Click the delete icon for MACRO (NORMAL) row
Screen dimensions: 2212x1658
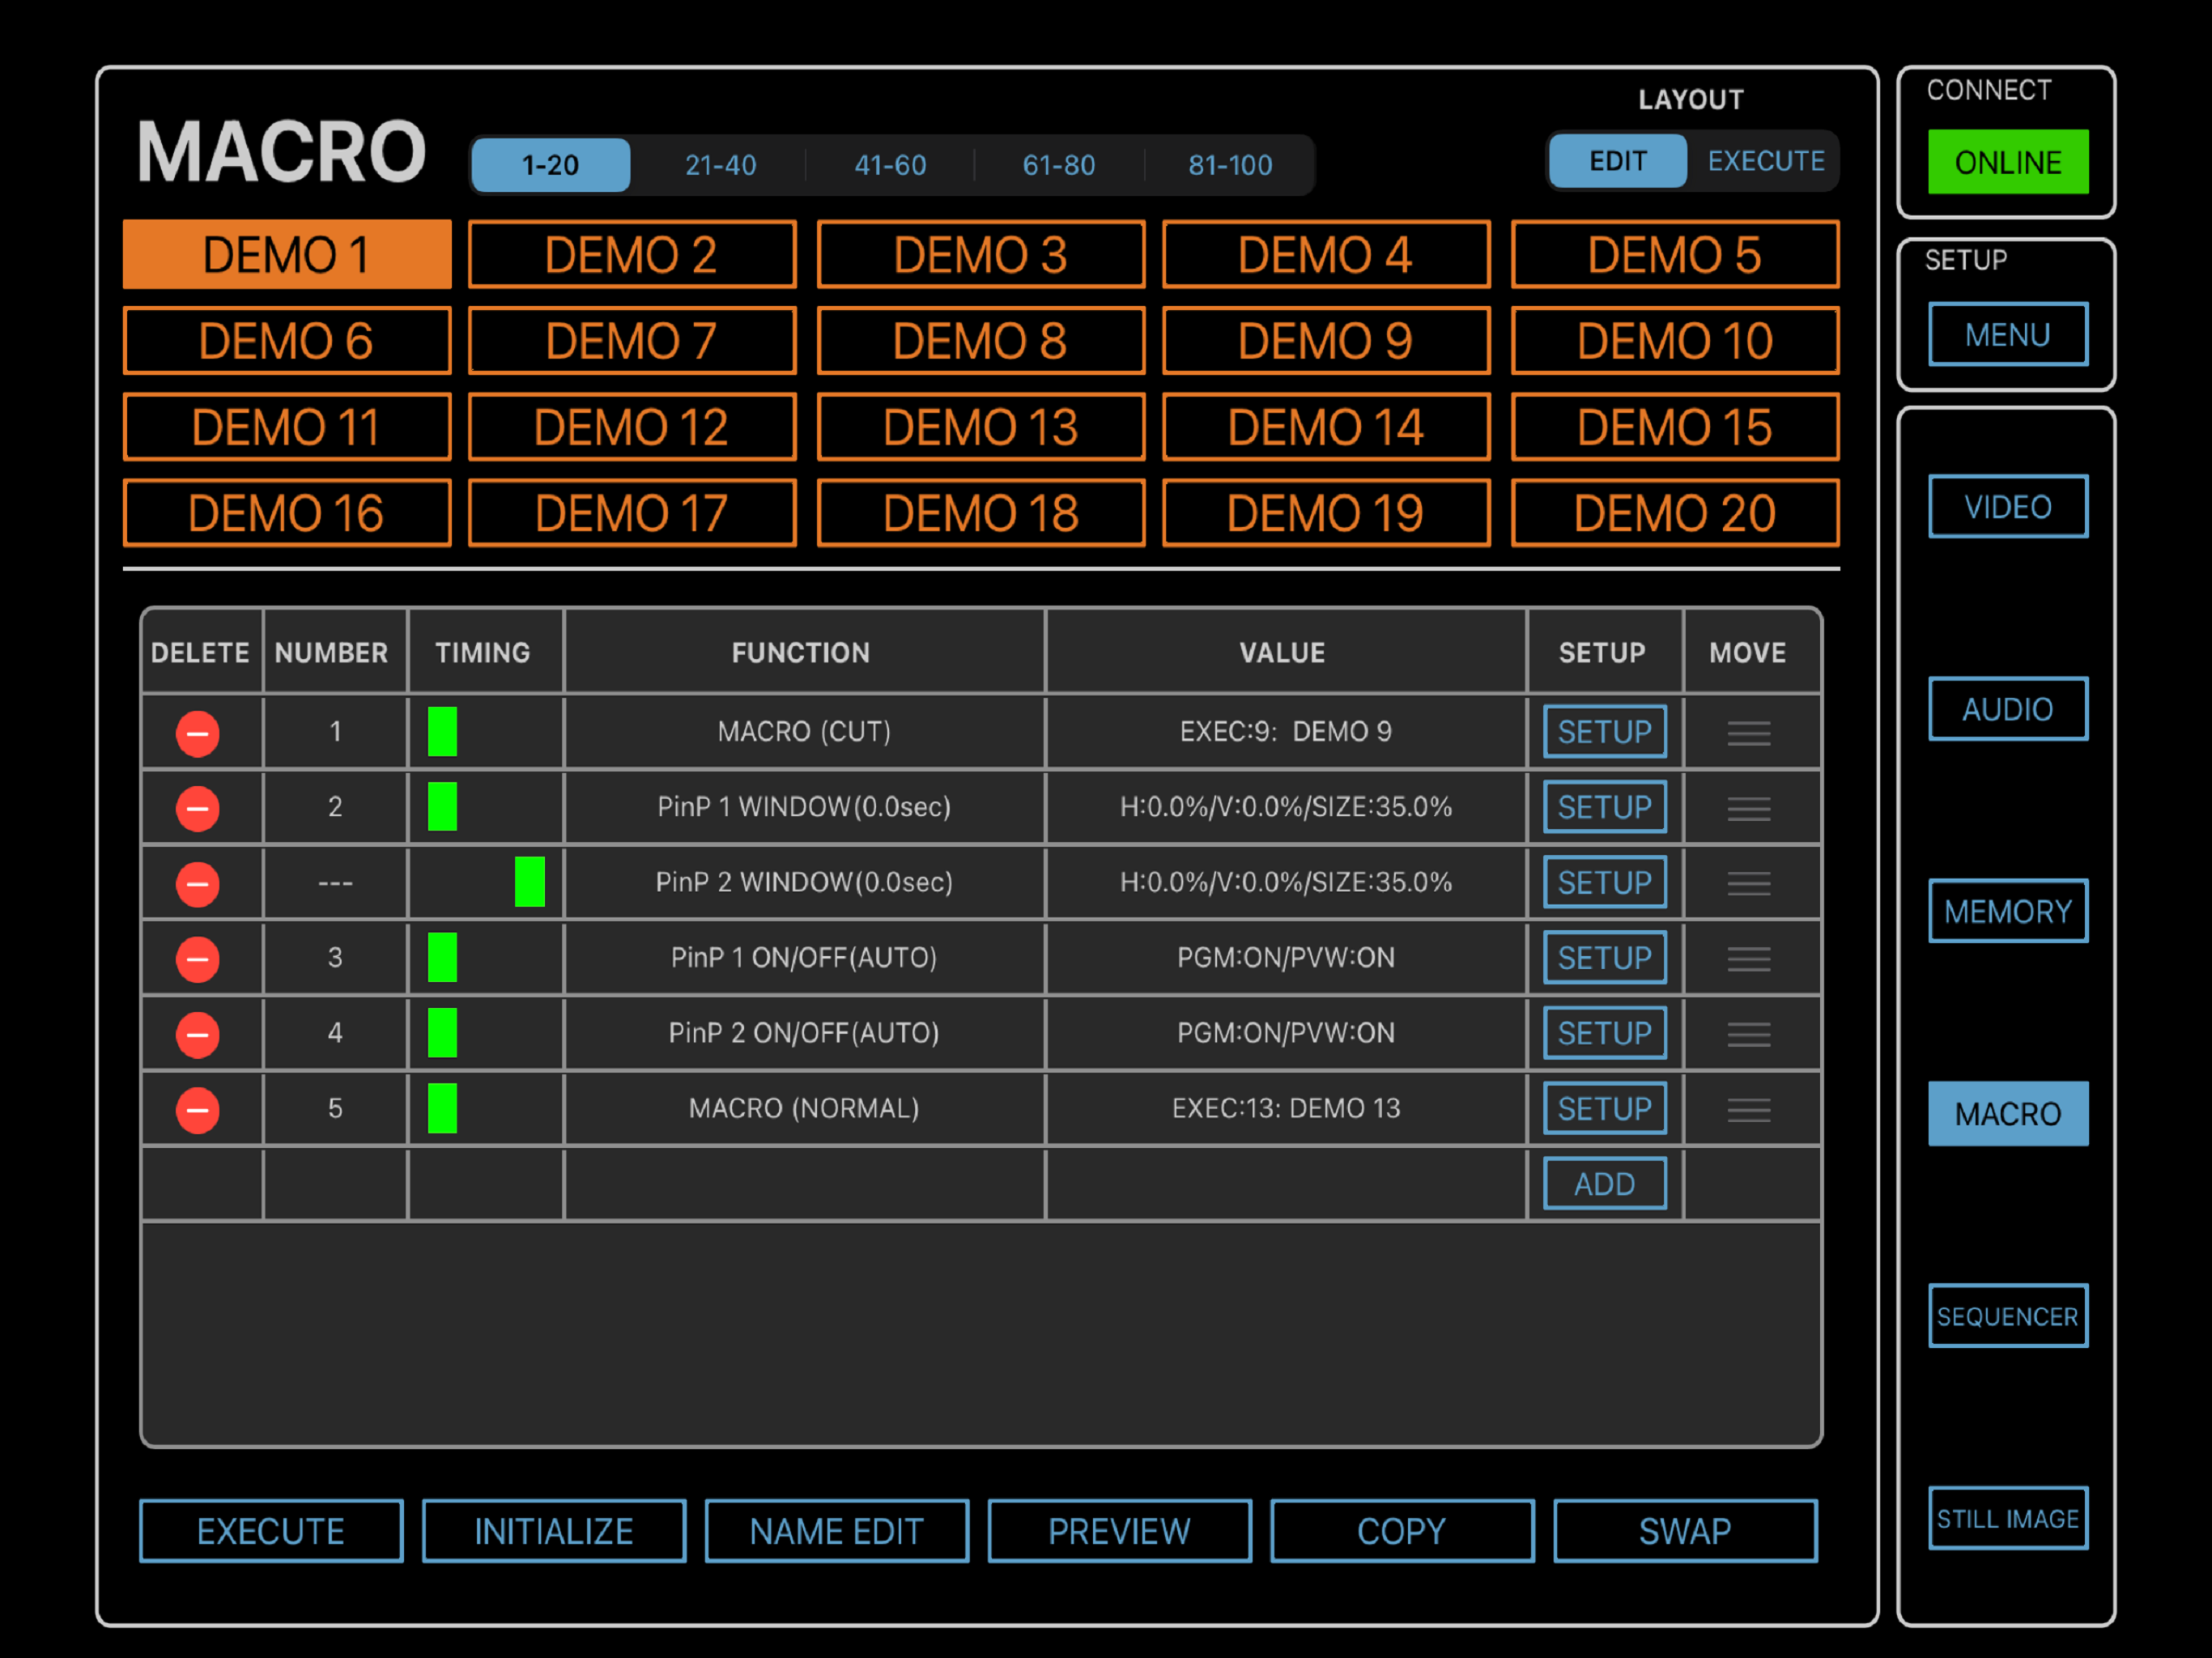pos(197,1110)
